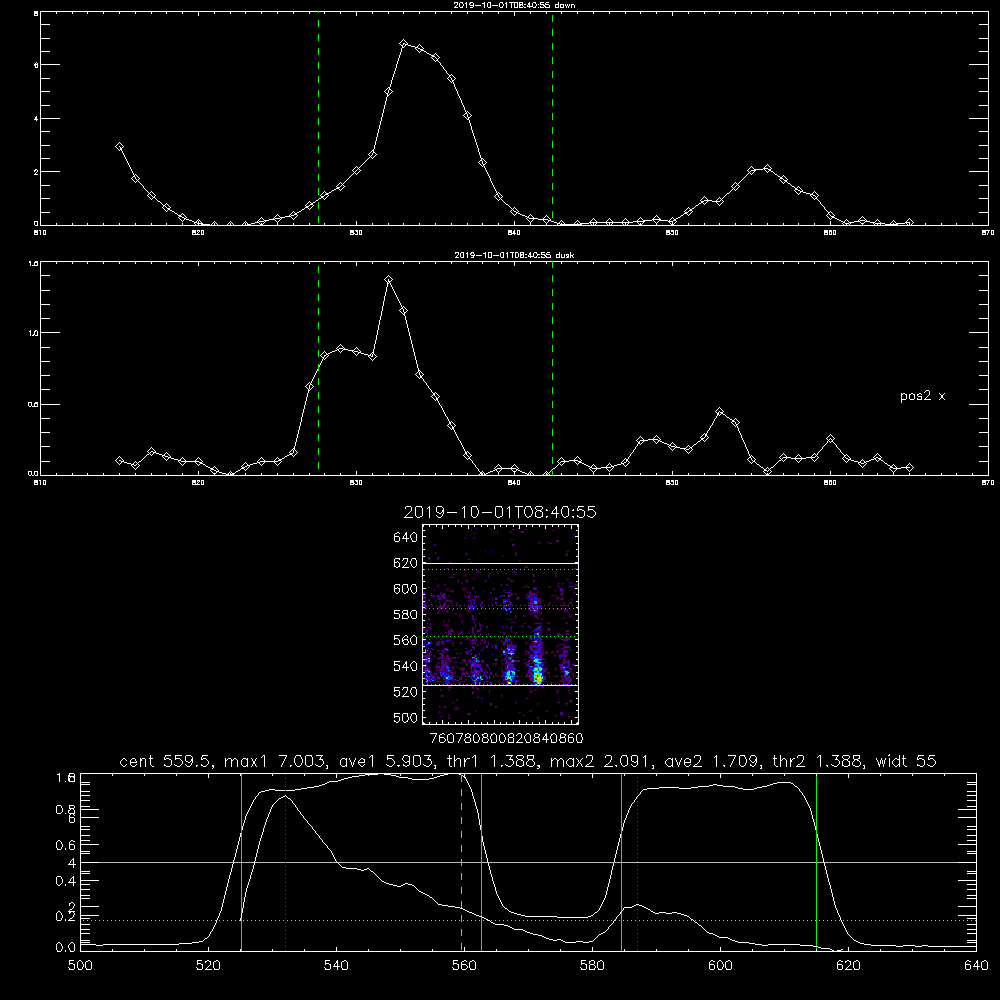
Task: Click the highest diamond marker of dawn curve
Action: [x=404, y=44]
